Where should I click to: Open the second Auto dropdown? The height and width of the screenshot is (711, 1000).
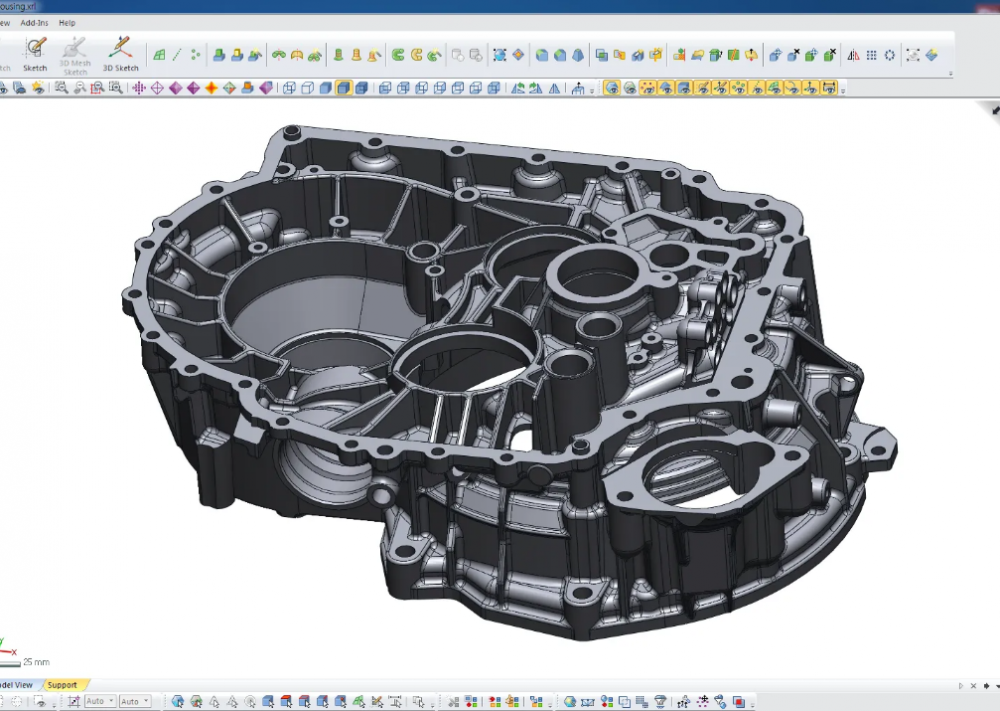pyautogui.click(x=135, y=702)
